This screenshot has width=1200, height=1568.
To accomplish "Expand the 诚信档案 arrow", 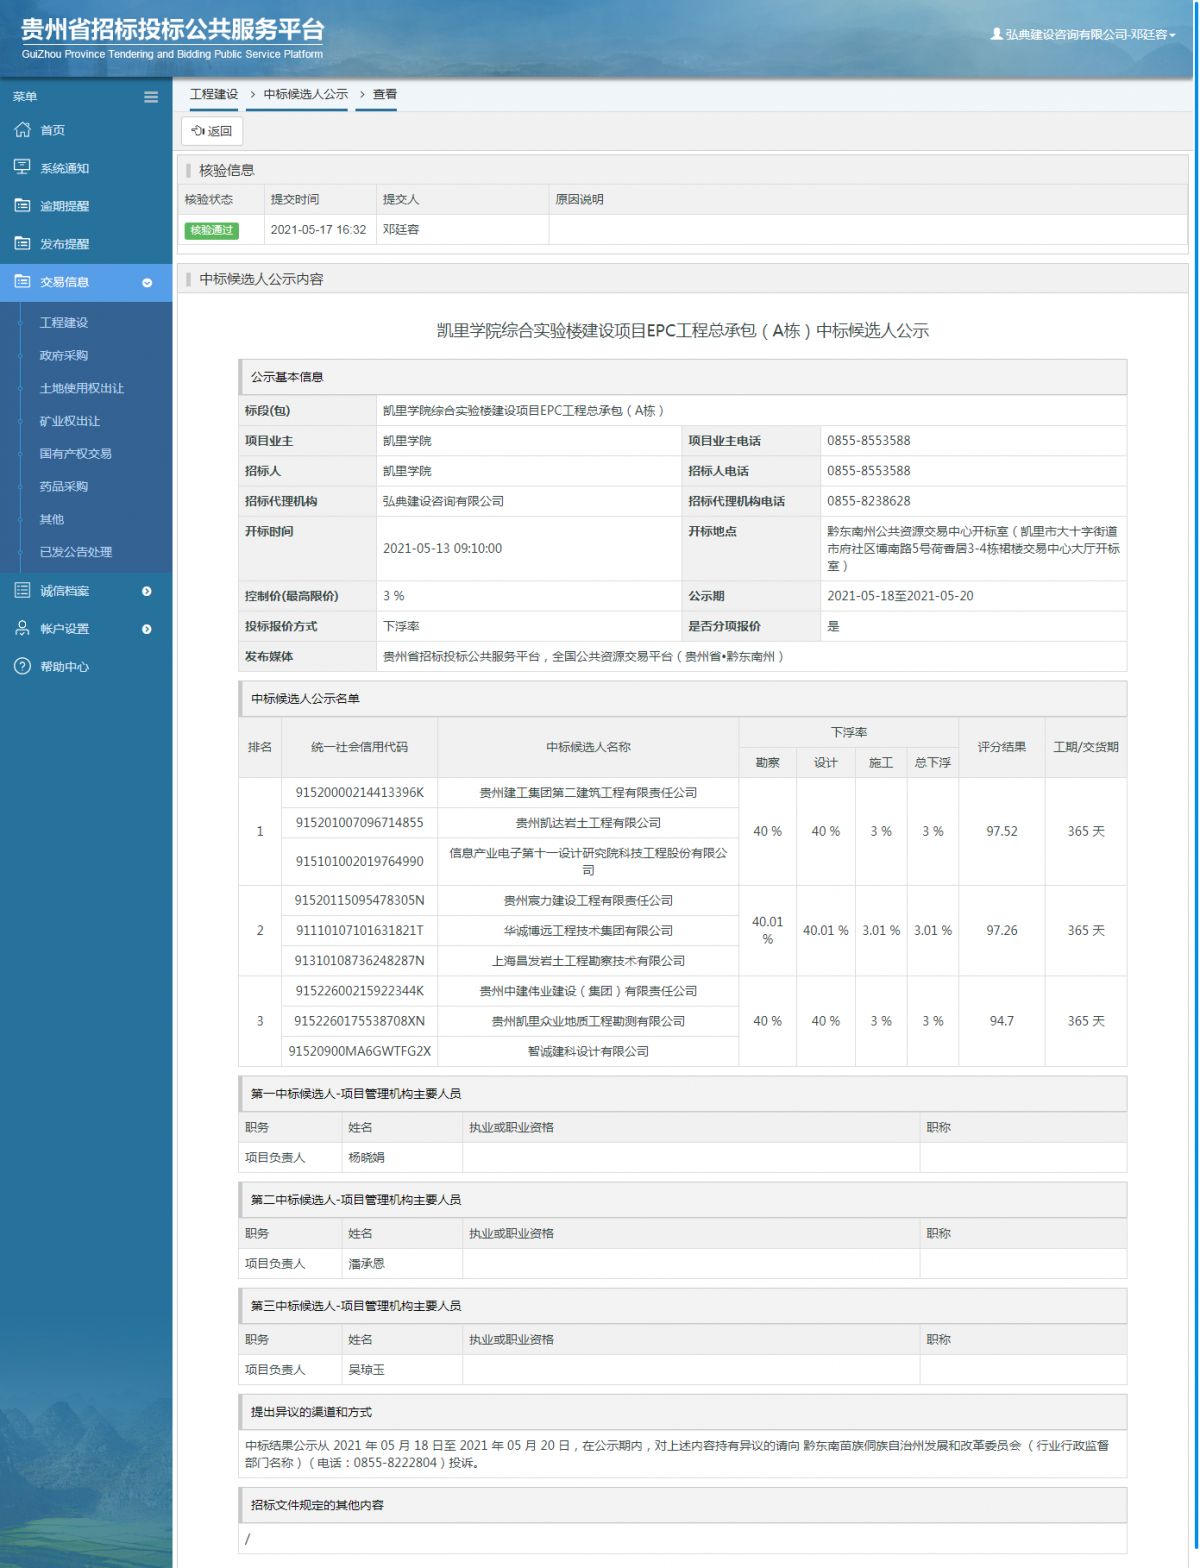I will pyautogui.click(x=147, y=592).
